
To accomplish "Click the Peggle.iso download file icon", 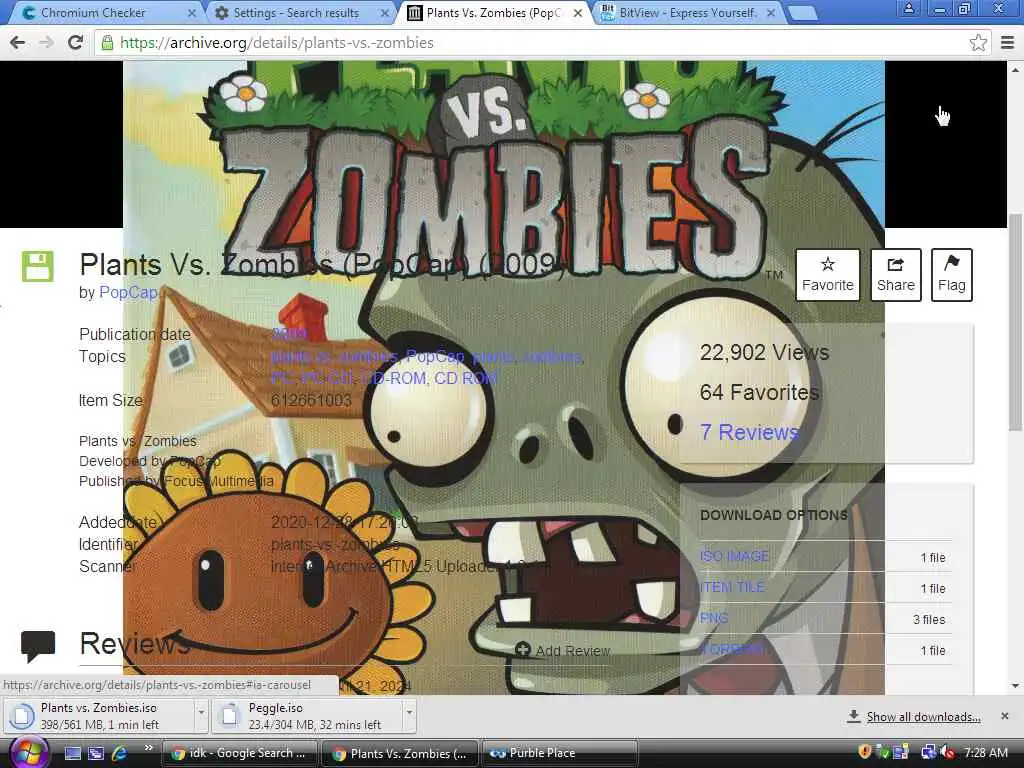I will point(229,716).
